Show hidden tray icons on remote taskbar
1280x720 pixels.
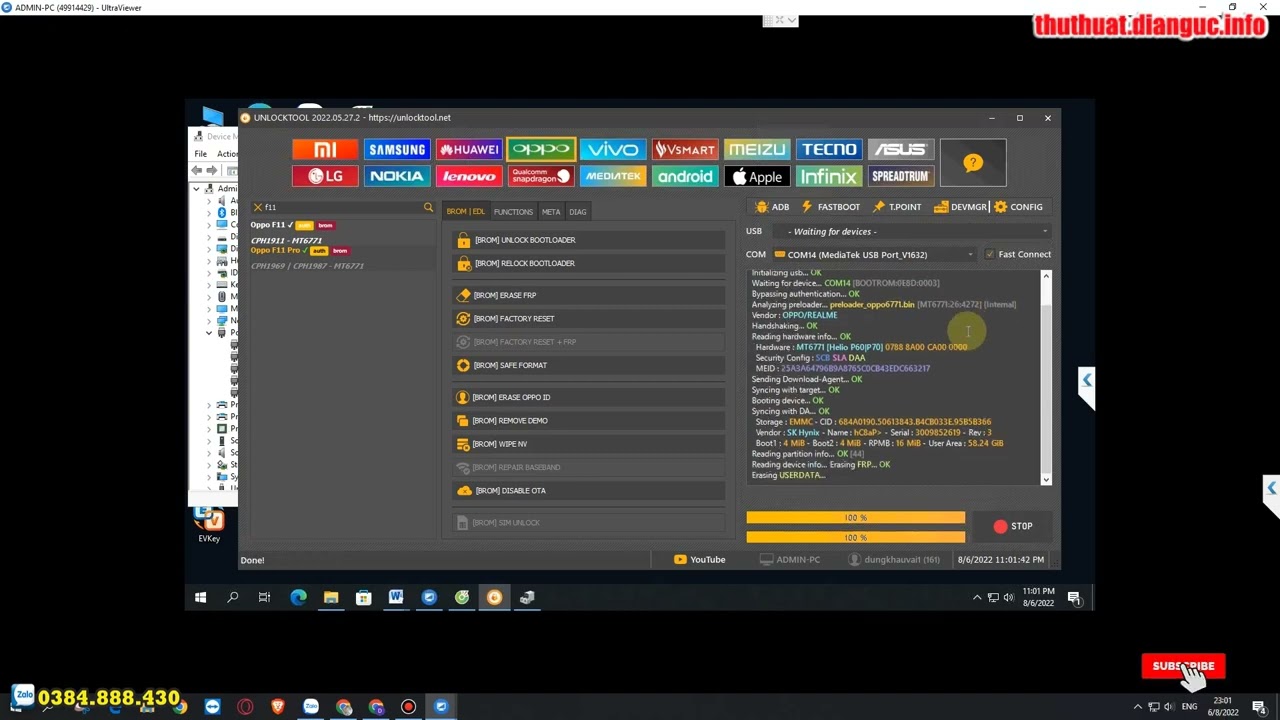977,598
